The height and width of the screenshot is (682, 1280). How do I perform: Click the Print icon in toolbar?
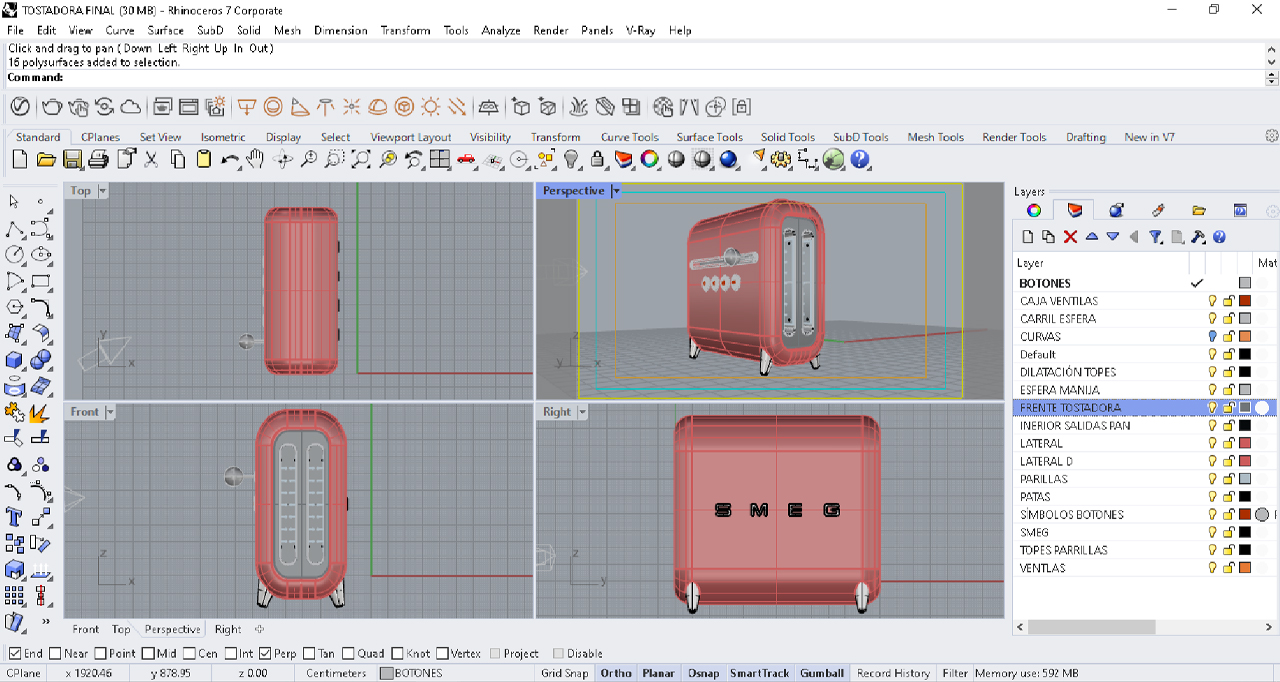tap(98, 159)
